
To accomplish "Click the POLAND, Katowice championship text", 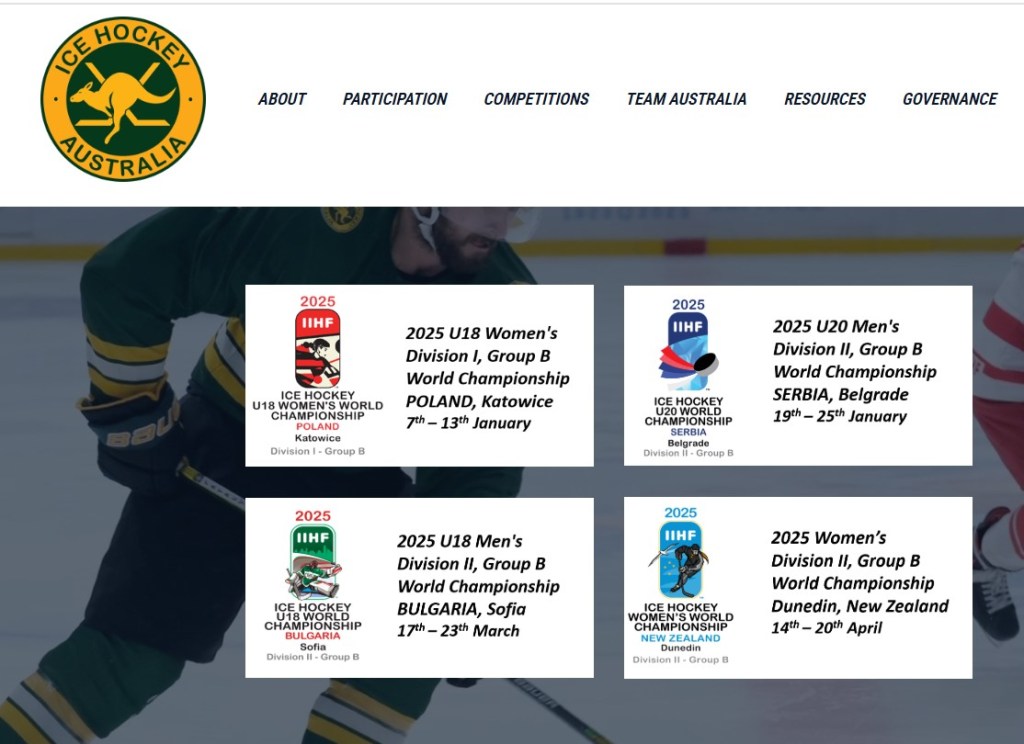I will [x=479, y=401].
